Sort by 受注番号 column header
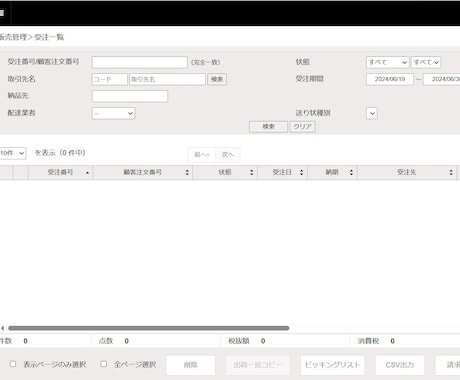The image size is (460, 380). pyautogui.click(x=60, y=172)
